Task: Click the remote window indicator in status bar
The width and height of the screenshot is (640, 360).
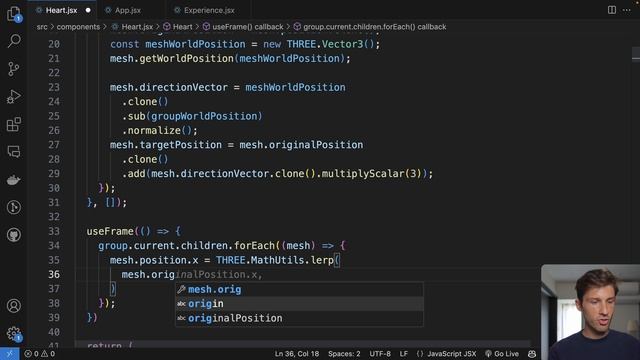Action: [9, 354]
